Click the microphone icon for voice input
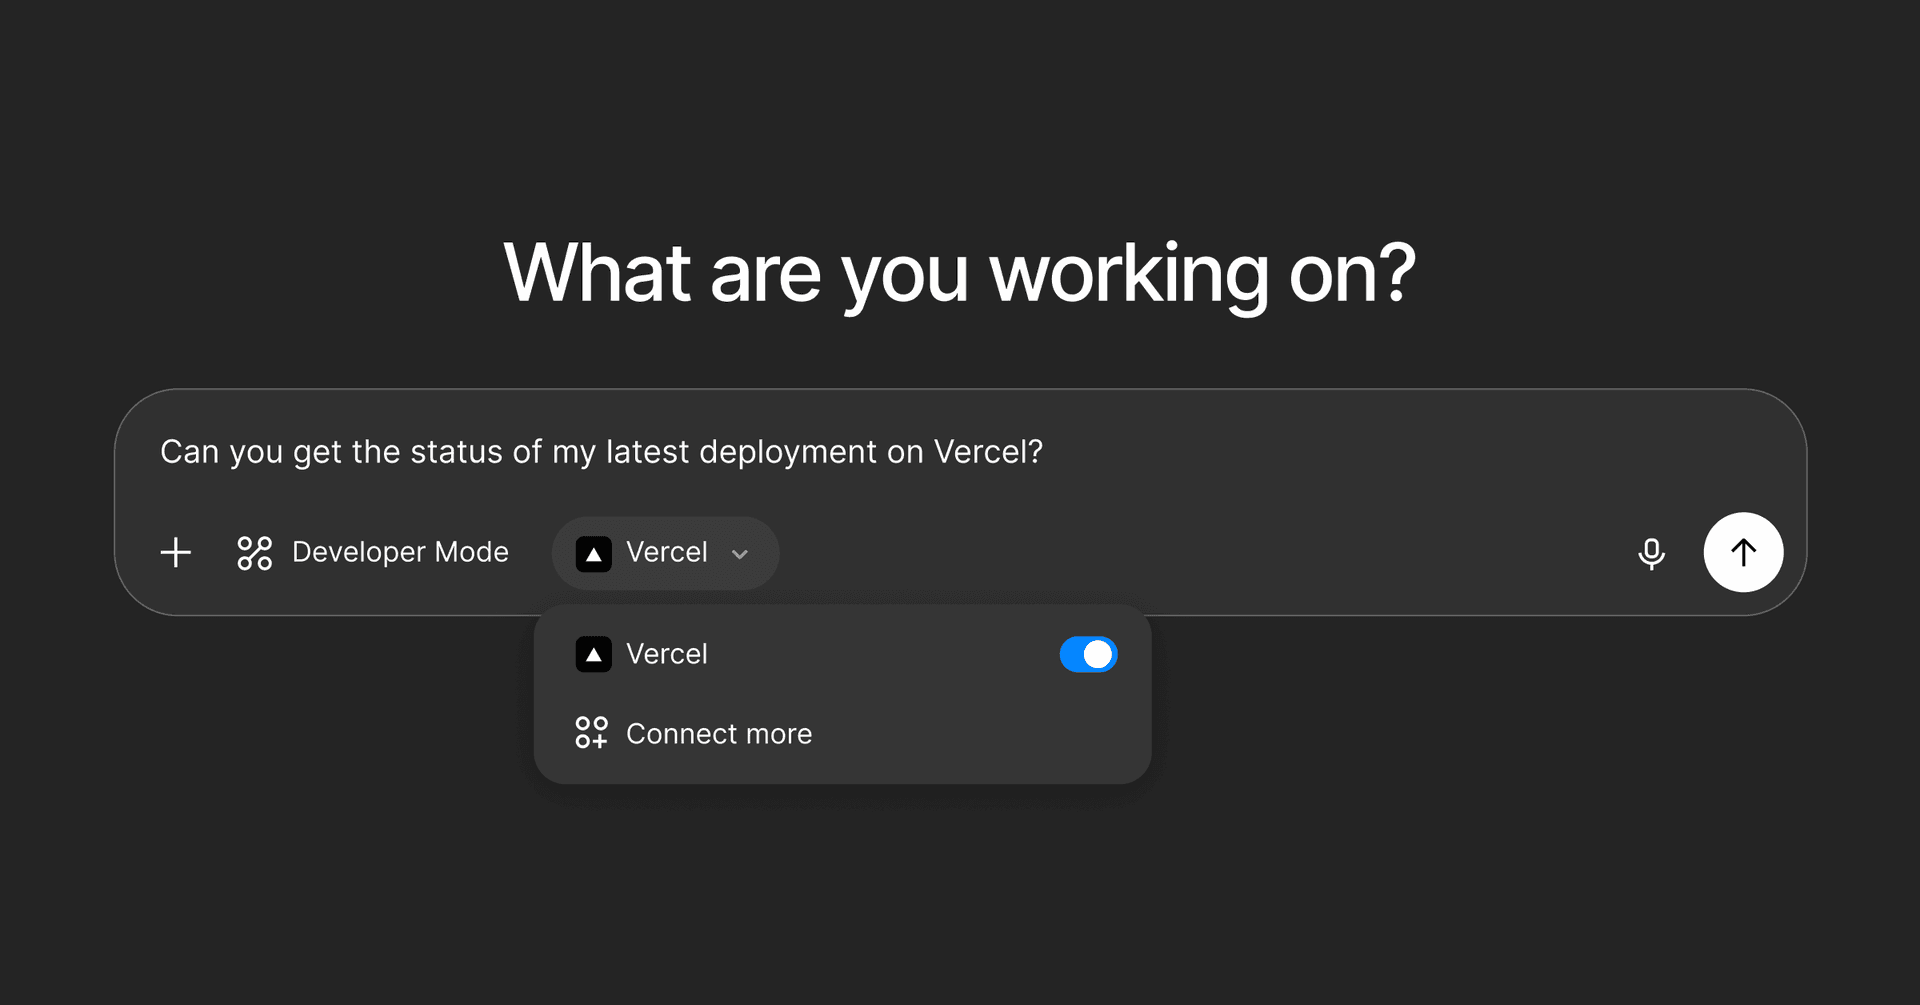Screen dimensions: 1920x1005 point(1651,553)
